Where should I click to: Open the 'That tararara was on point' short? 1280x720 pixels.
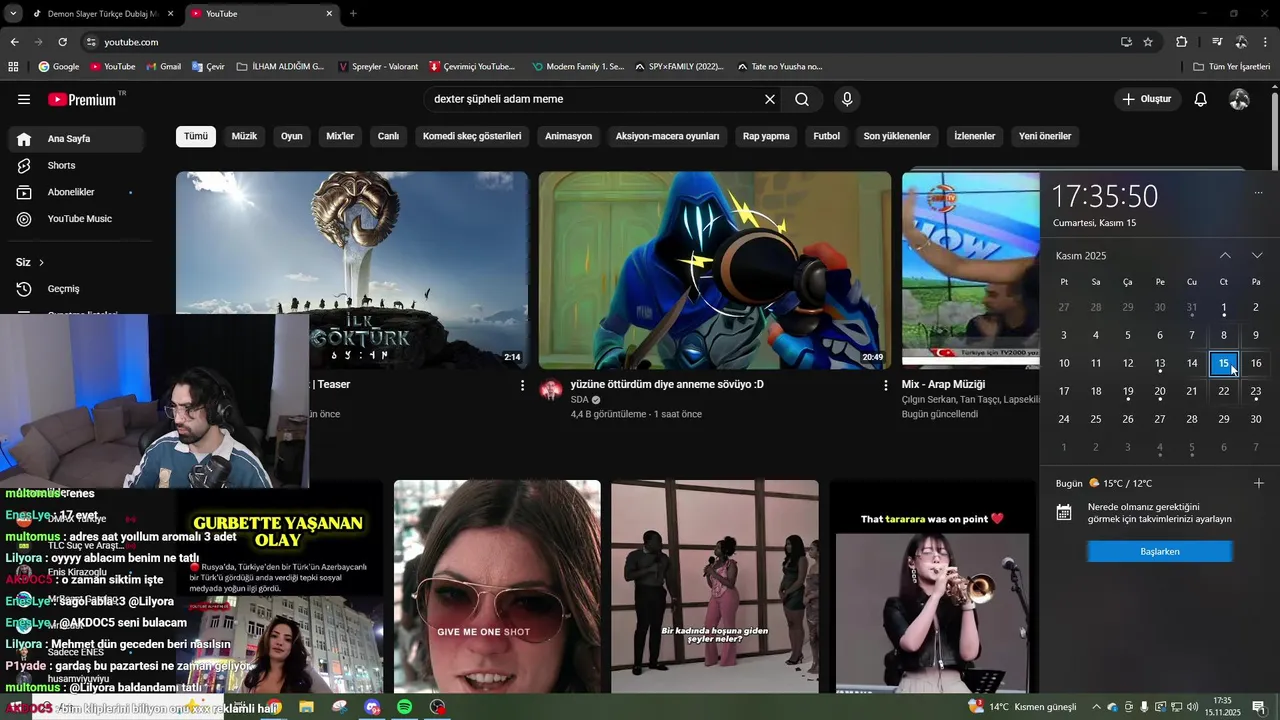(x=932, y=587)
